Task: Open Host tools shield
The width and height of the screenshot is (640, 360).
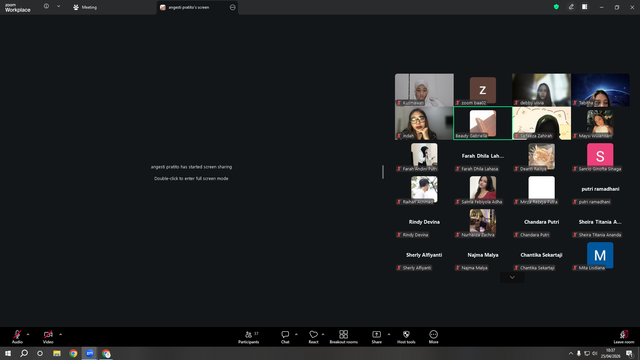Action: click(406, 337)
